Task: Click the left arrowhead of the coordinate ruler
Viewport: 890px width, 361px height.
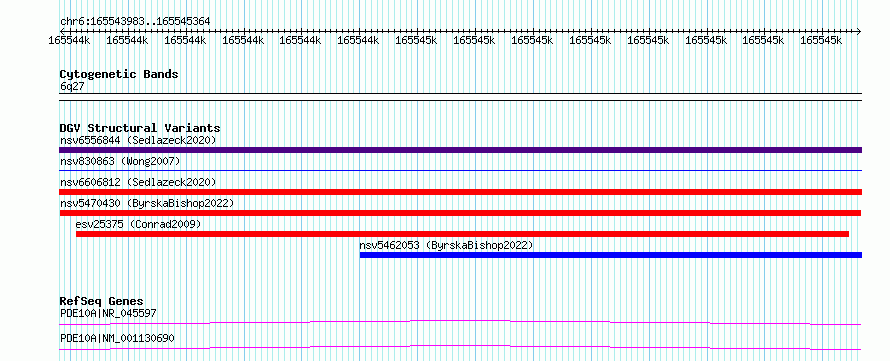Action: tap(62, 31)
